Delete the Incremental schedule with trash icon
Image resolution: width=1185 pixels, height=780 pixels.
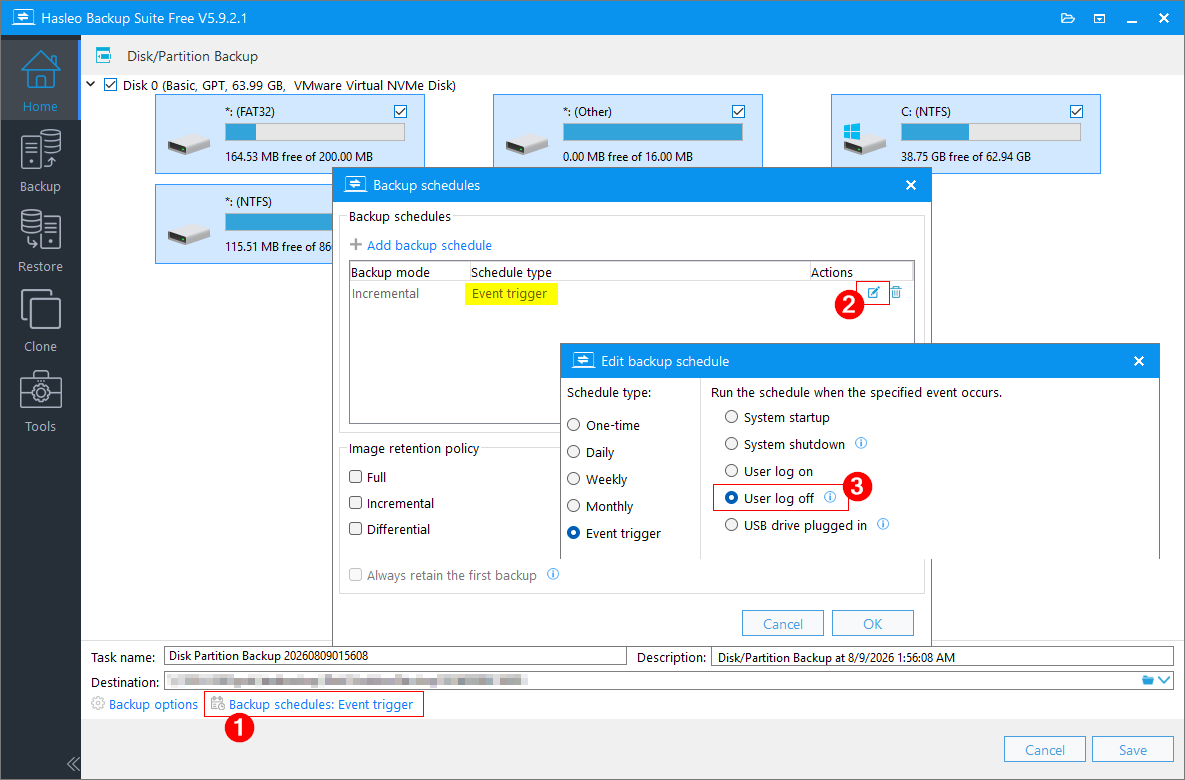(x=896, y=292)
